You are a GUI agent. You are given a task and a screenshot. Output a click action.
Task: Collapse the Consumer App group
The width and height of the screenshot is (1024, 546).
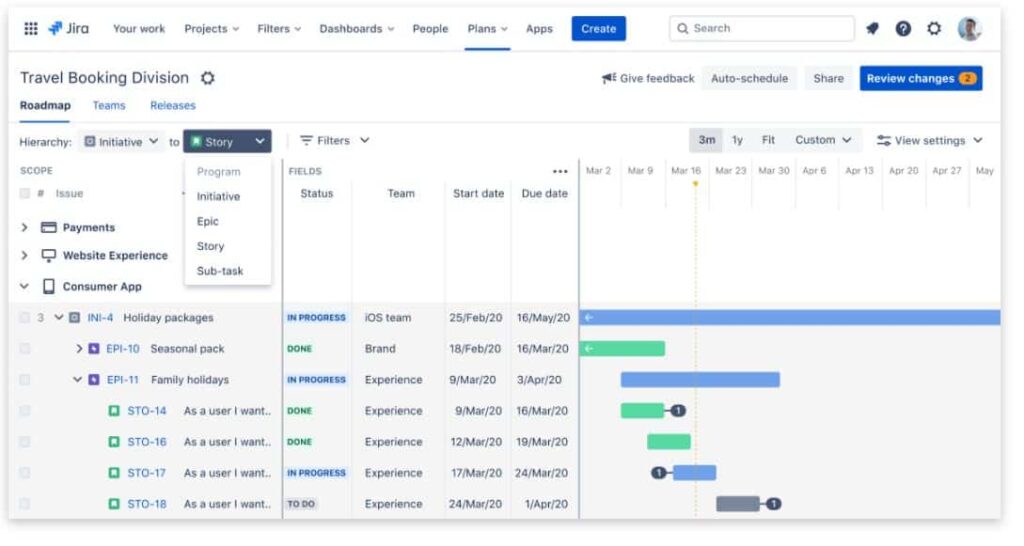click(24, 286)
